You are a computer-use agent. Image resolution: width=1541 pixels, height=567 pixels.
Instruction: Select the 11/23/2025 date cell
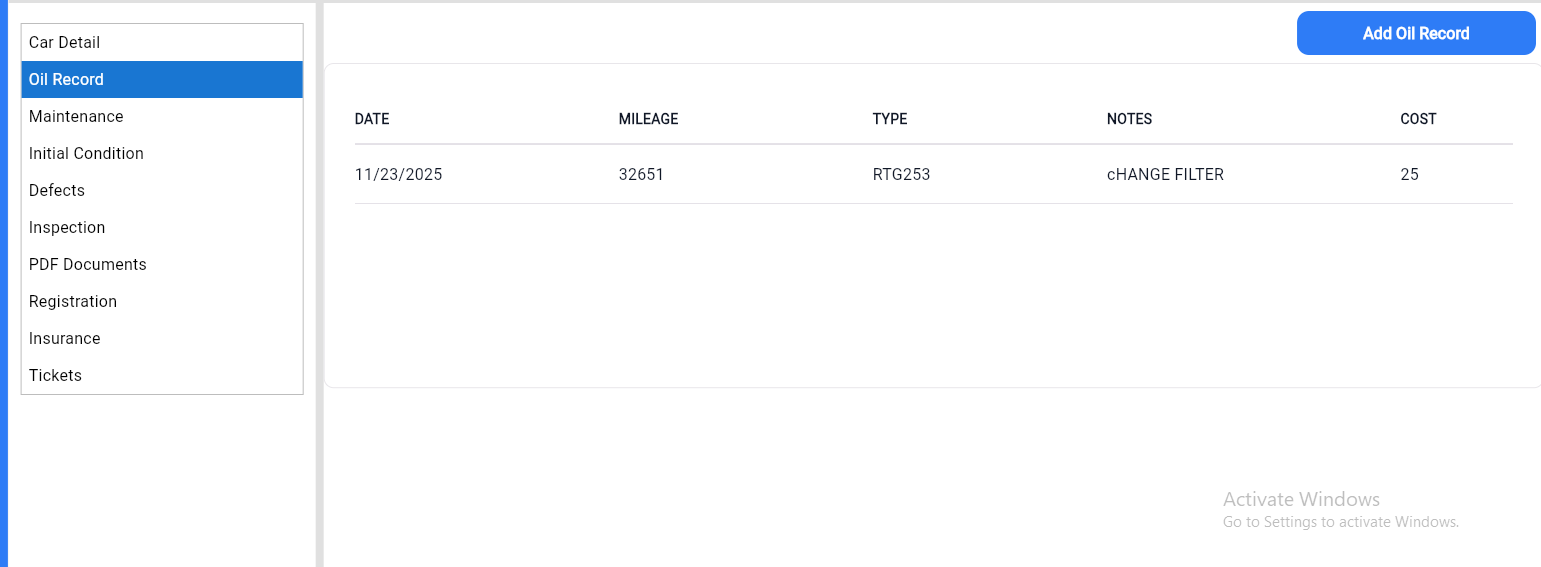[398, 175]
